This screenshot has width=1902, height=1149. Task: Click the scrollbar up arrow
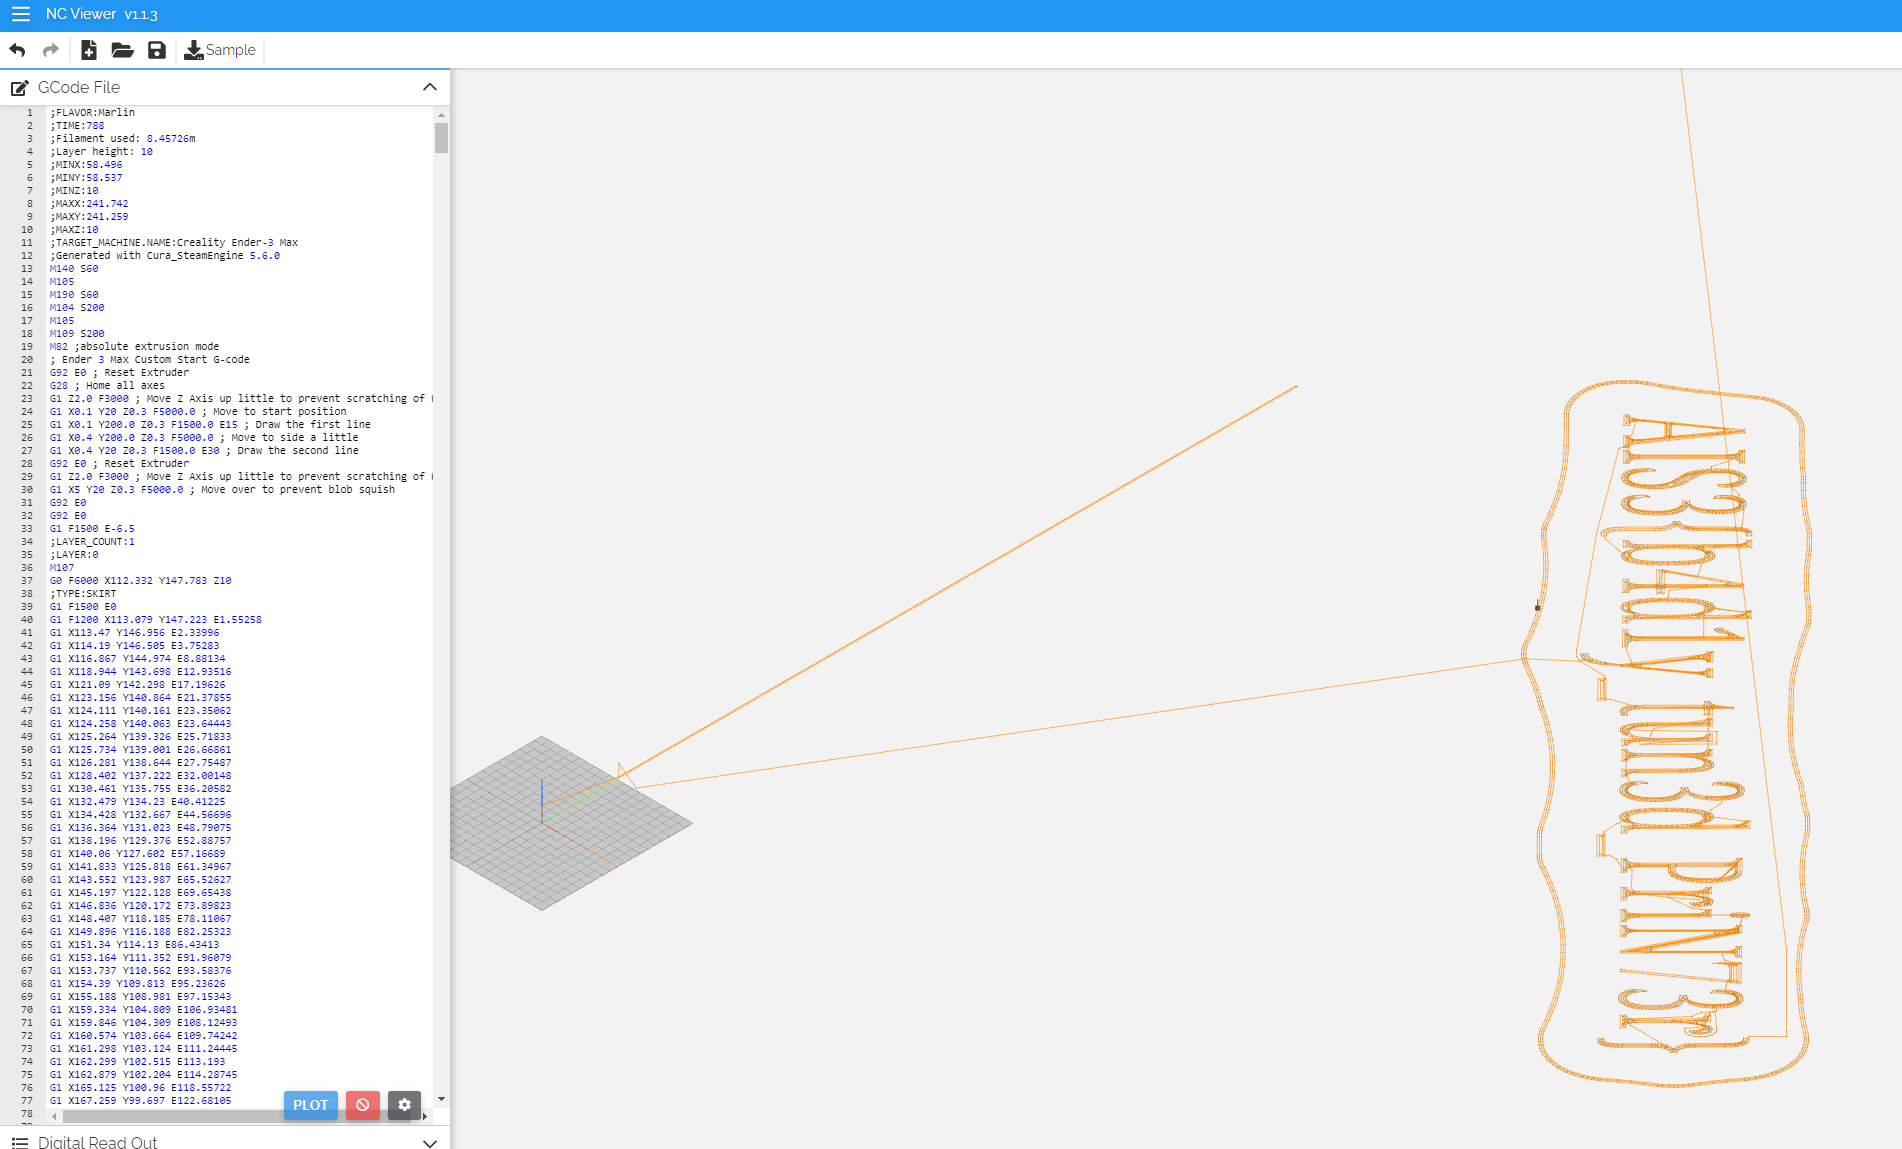(441, 115)
